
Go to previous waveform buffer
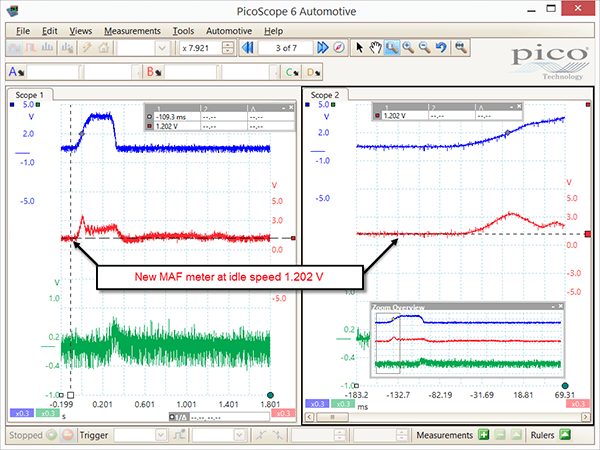point(248,48)
